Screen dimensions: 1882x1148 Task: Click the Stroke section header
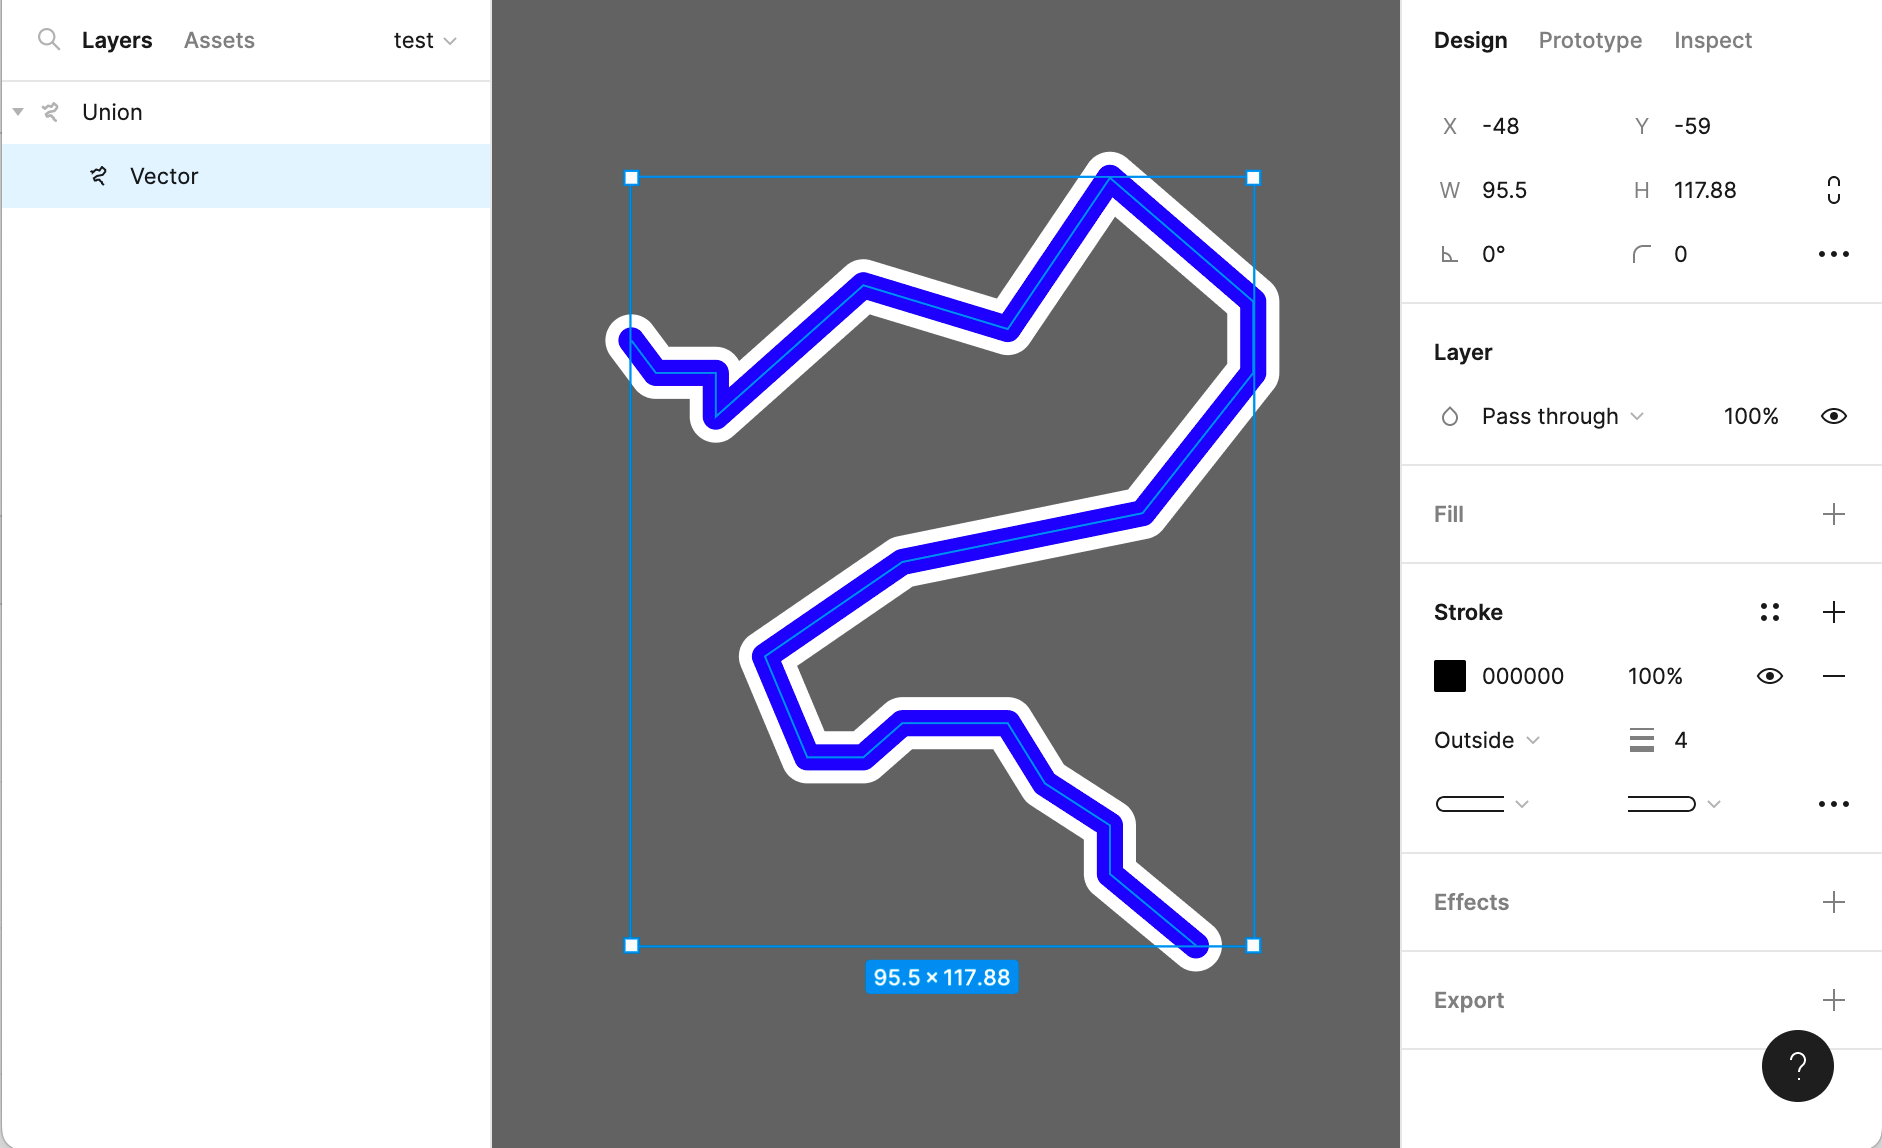(x=1468, y=612)
